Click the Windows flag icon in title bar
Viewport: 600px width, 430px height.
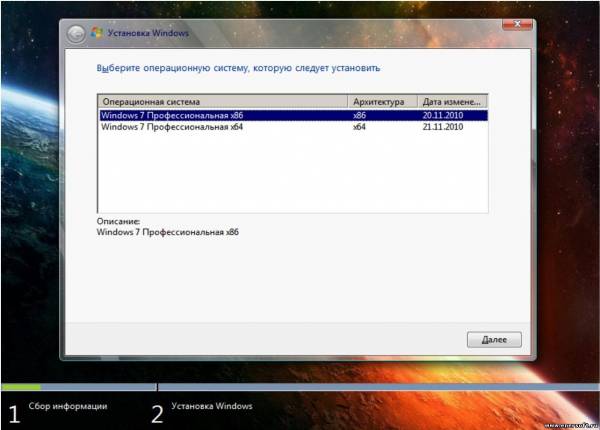(97, 33)
